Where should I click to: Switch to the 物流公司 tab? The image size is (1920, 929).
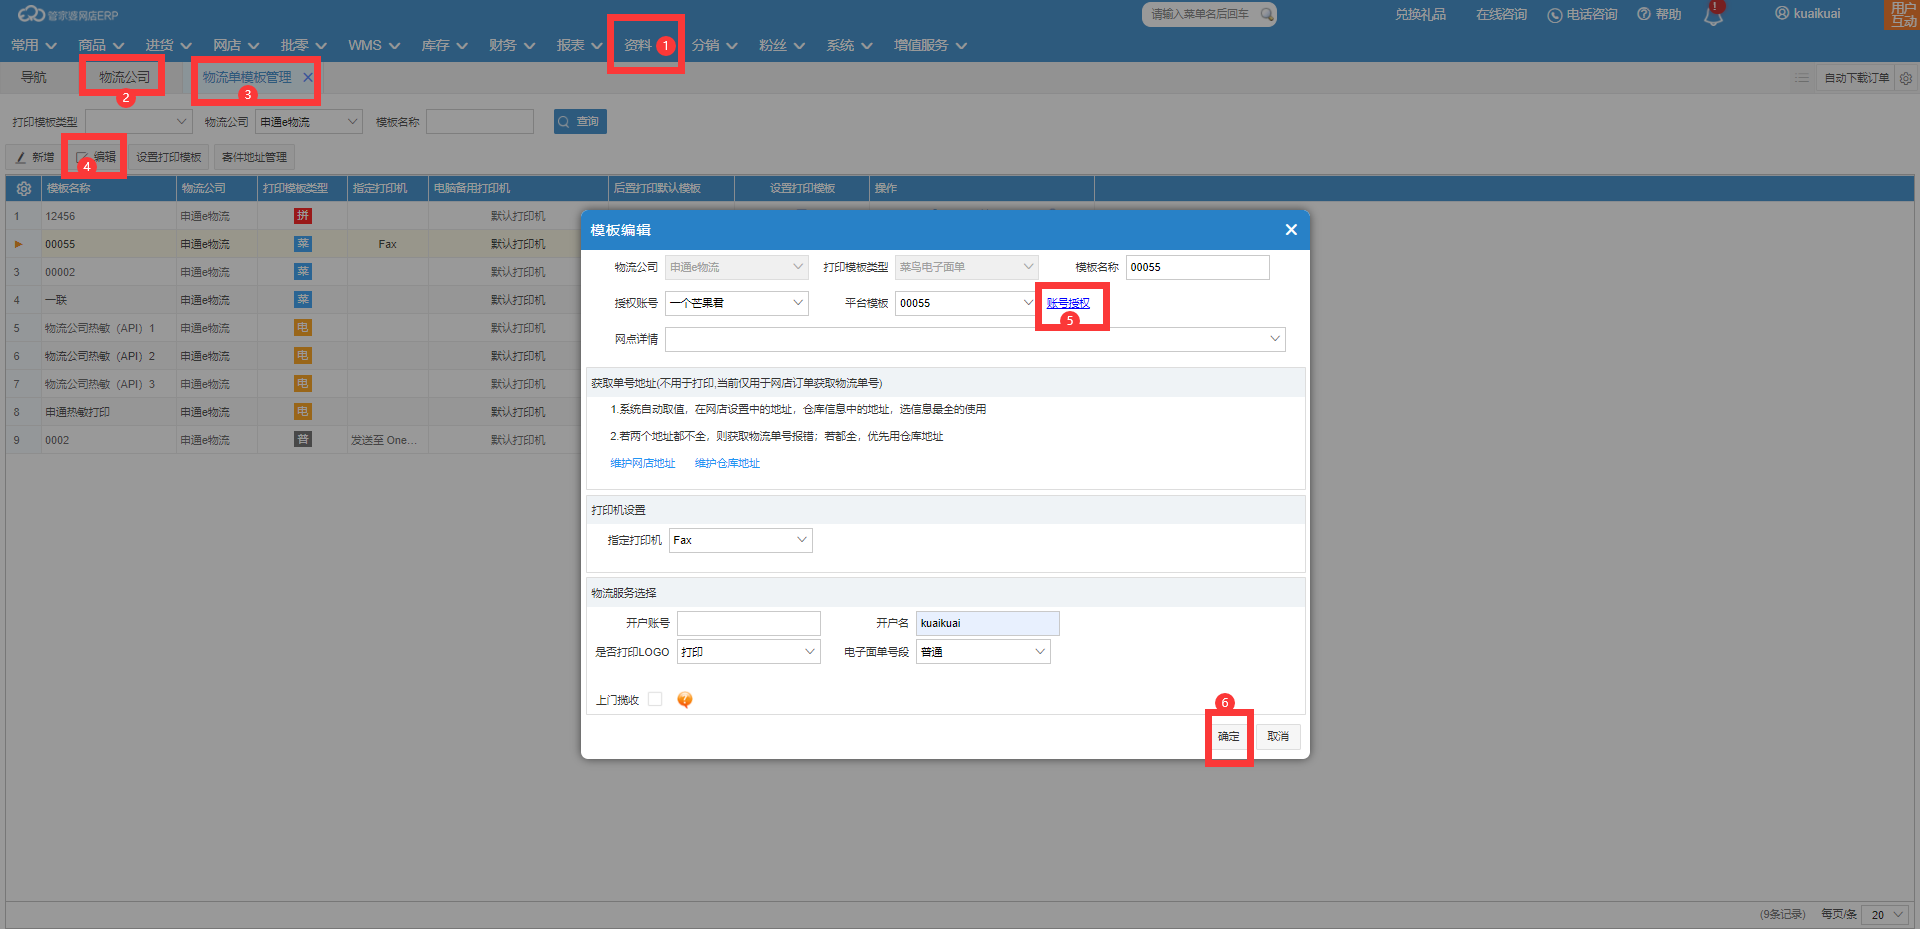click(x=124, y=77)
